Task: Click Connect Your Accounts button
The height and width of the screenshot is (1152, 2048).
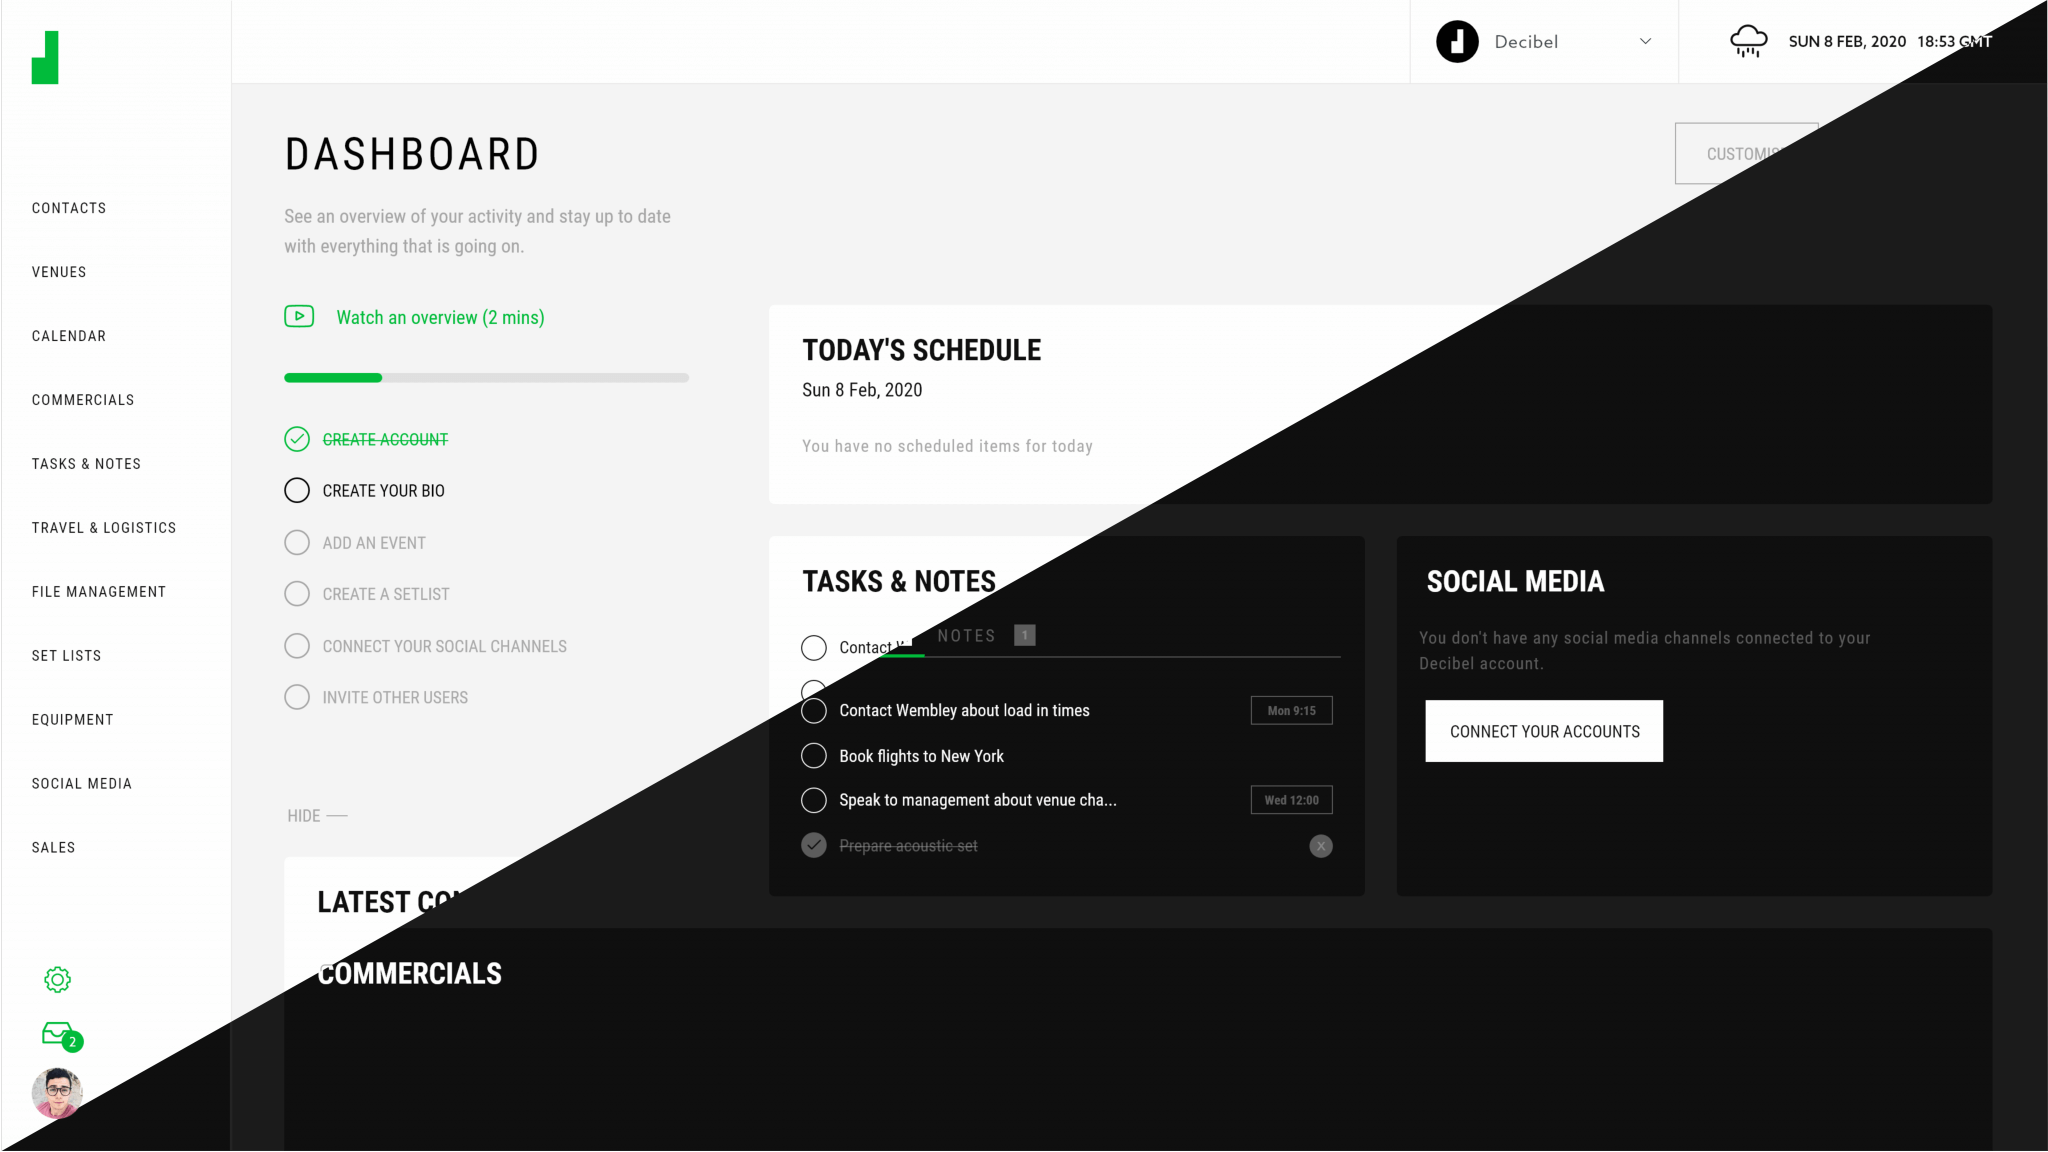Action: 1543,730
